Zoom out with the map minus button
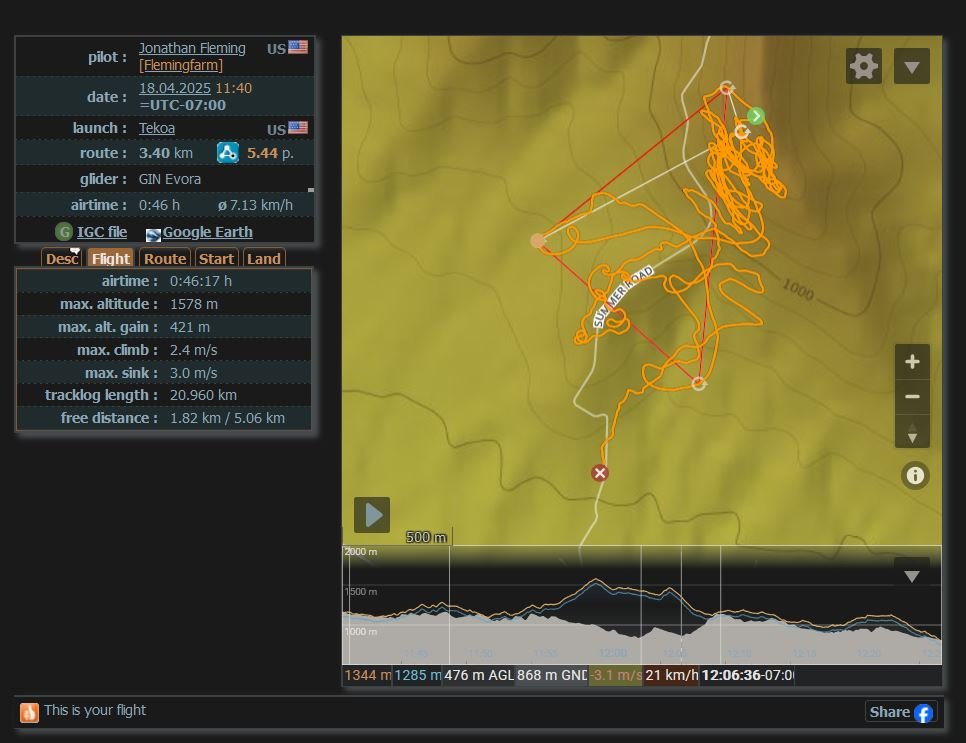This screenshot has height=743, width=966. tap(912, 396)
